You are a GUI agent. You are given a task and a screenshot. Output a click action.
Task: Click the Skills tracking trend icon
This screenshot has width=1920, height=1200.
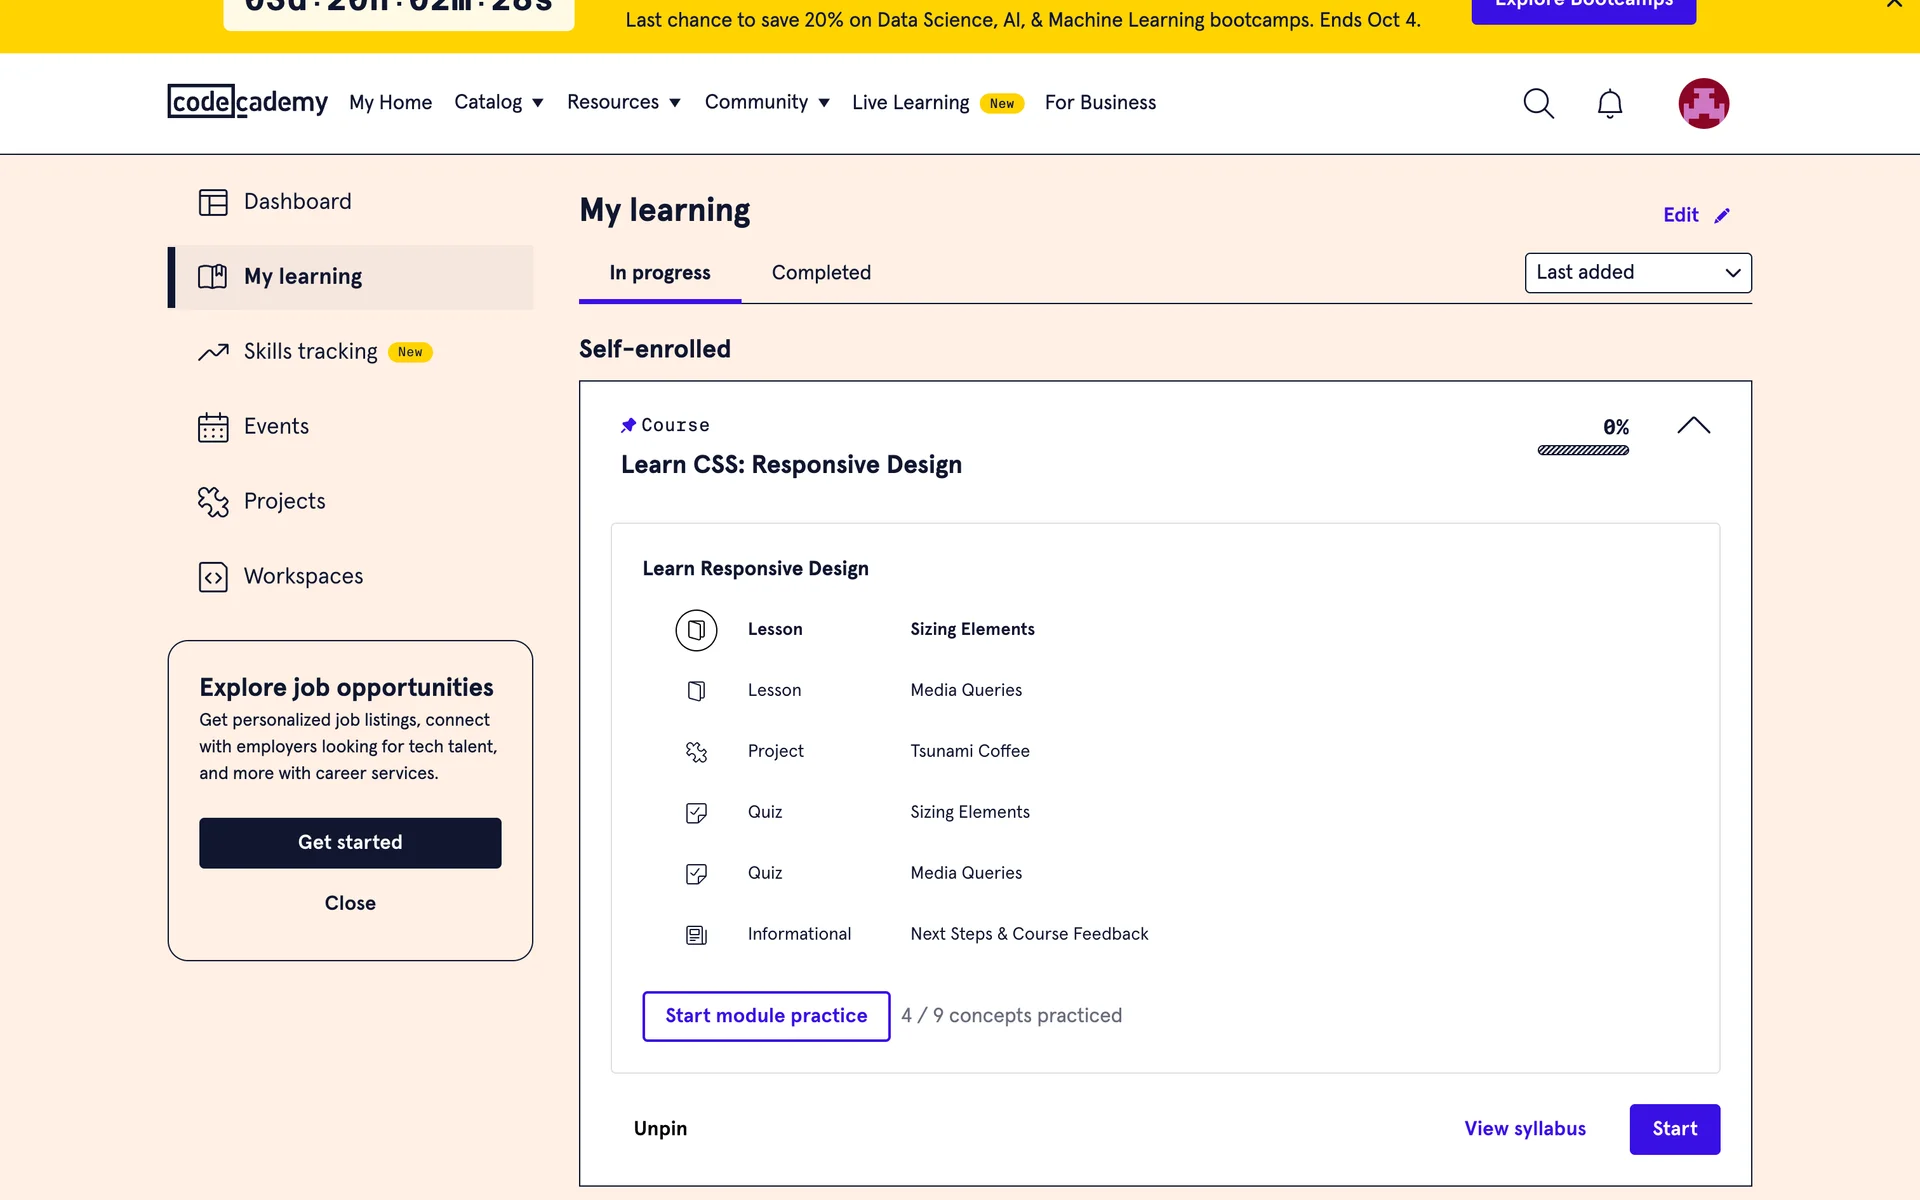[213, 352]
